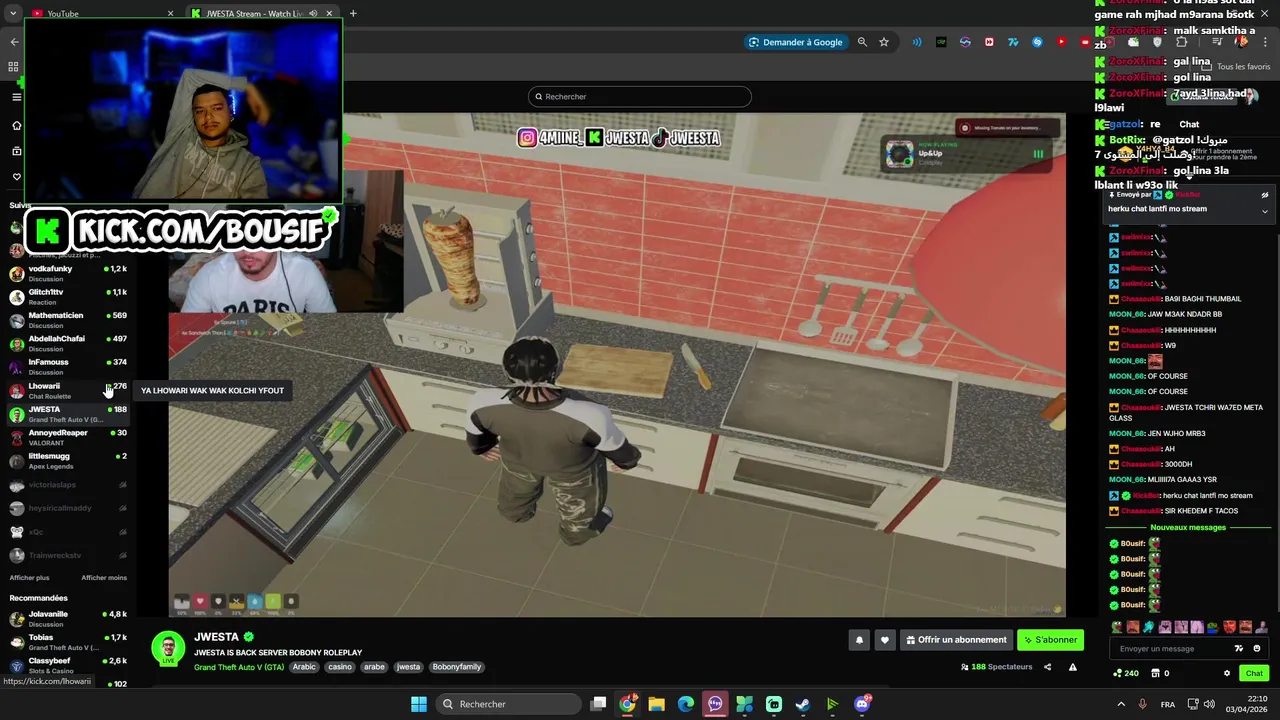This screenshot has width=1280, height=720.
Task: Click the chat translate icon
Action: click(1239, 648)
